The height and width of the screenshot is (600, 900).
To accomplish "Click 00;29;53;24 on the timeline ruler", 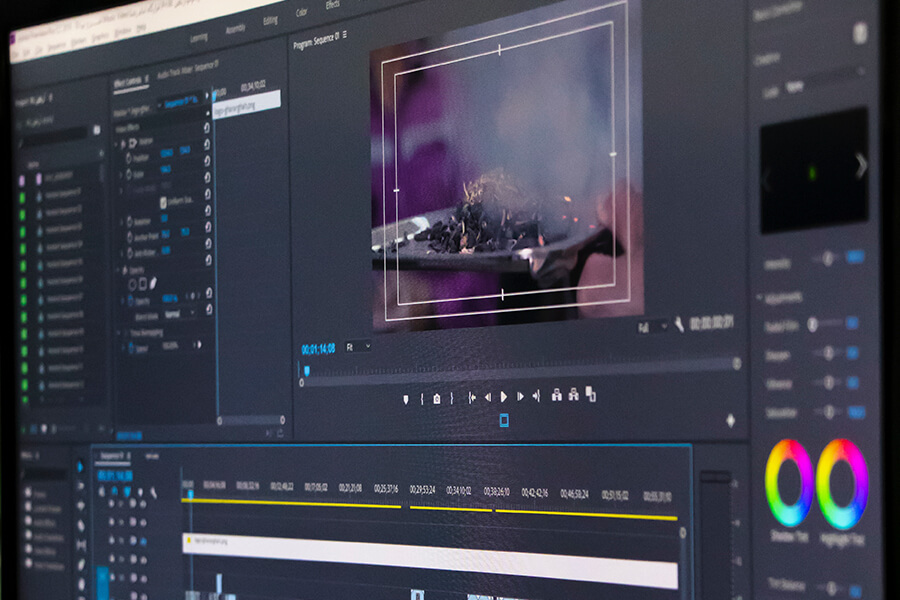I will [422, 490].
